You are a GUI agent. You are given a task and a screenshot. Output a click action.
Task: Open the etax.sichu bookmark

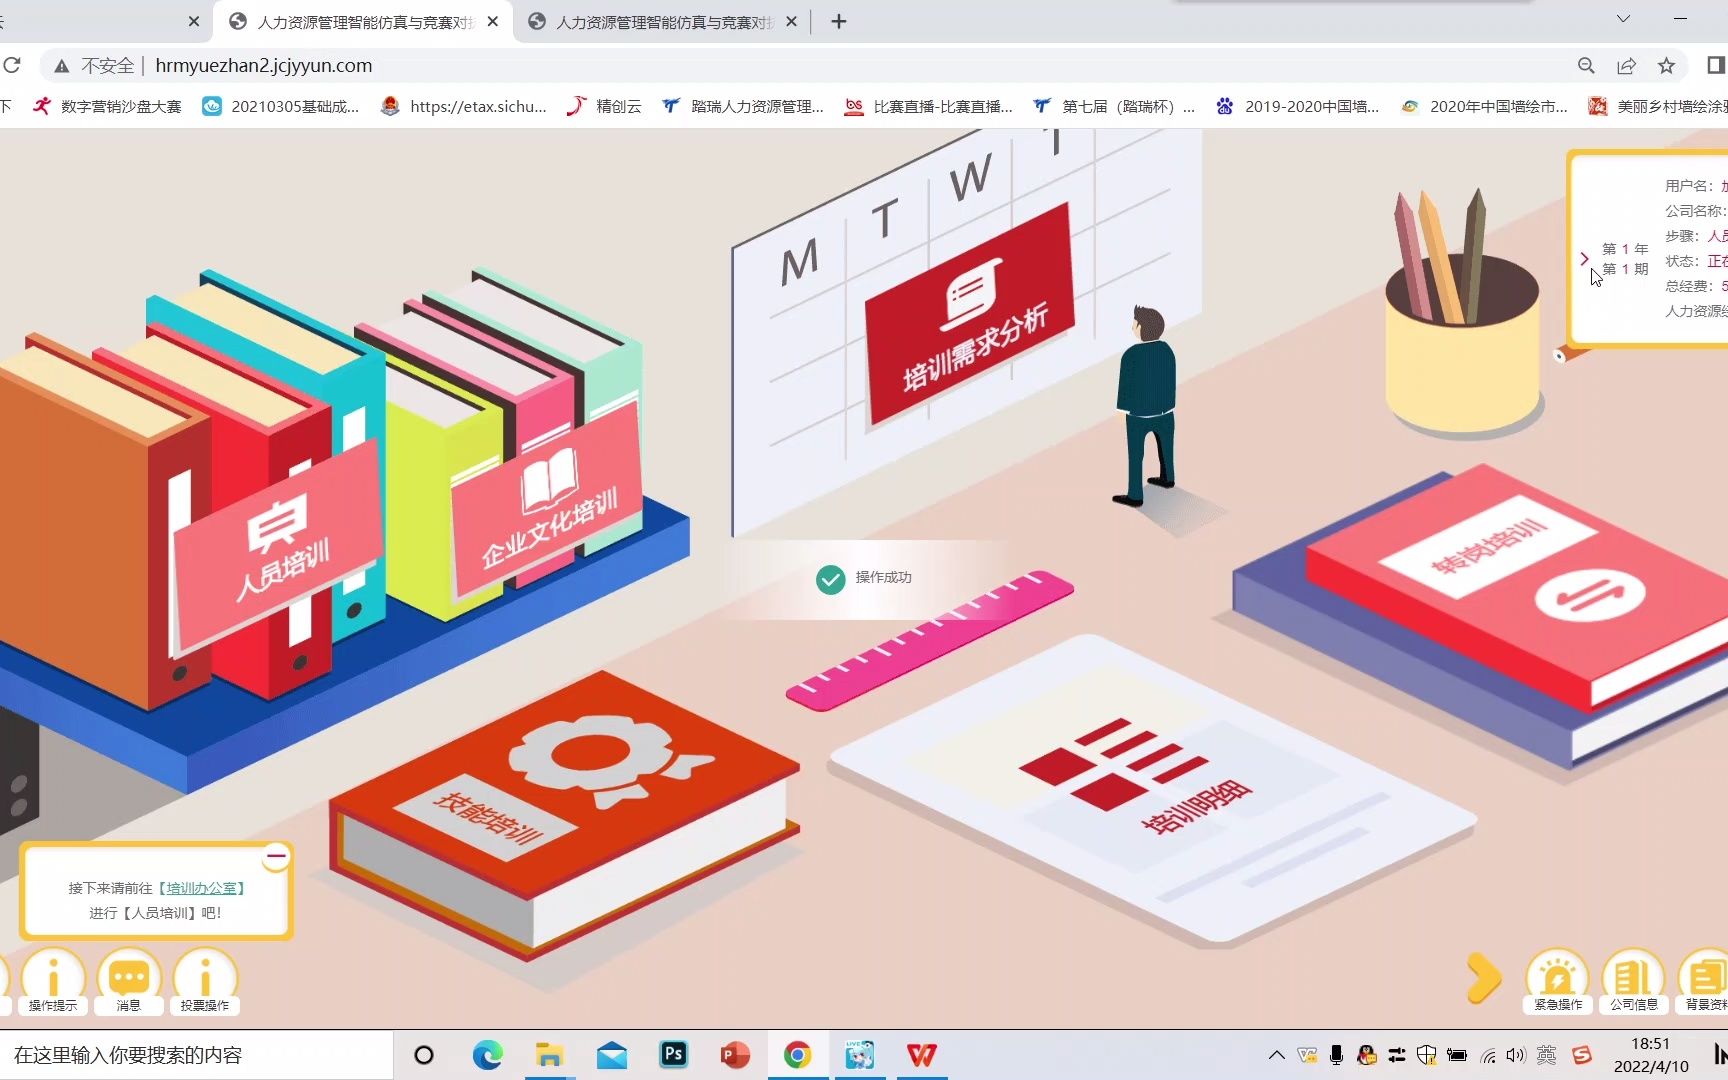pos(464,106)
